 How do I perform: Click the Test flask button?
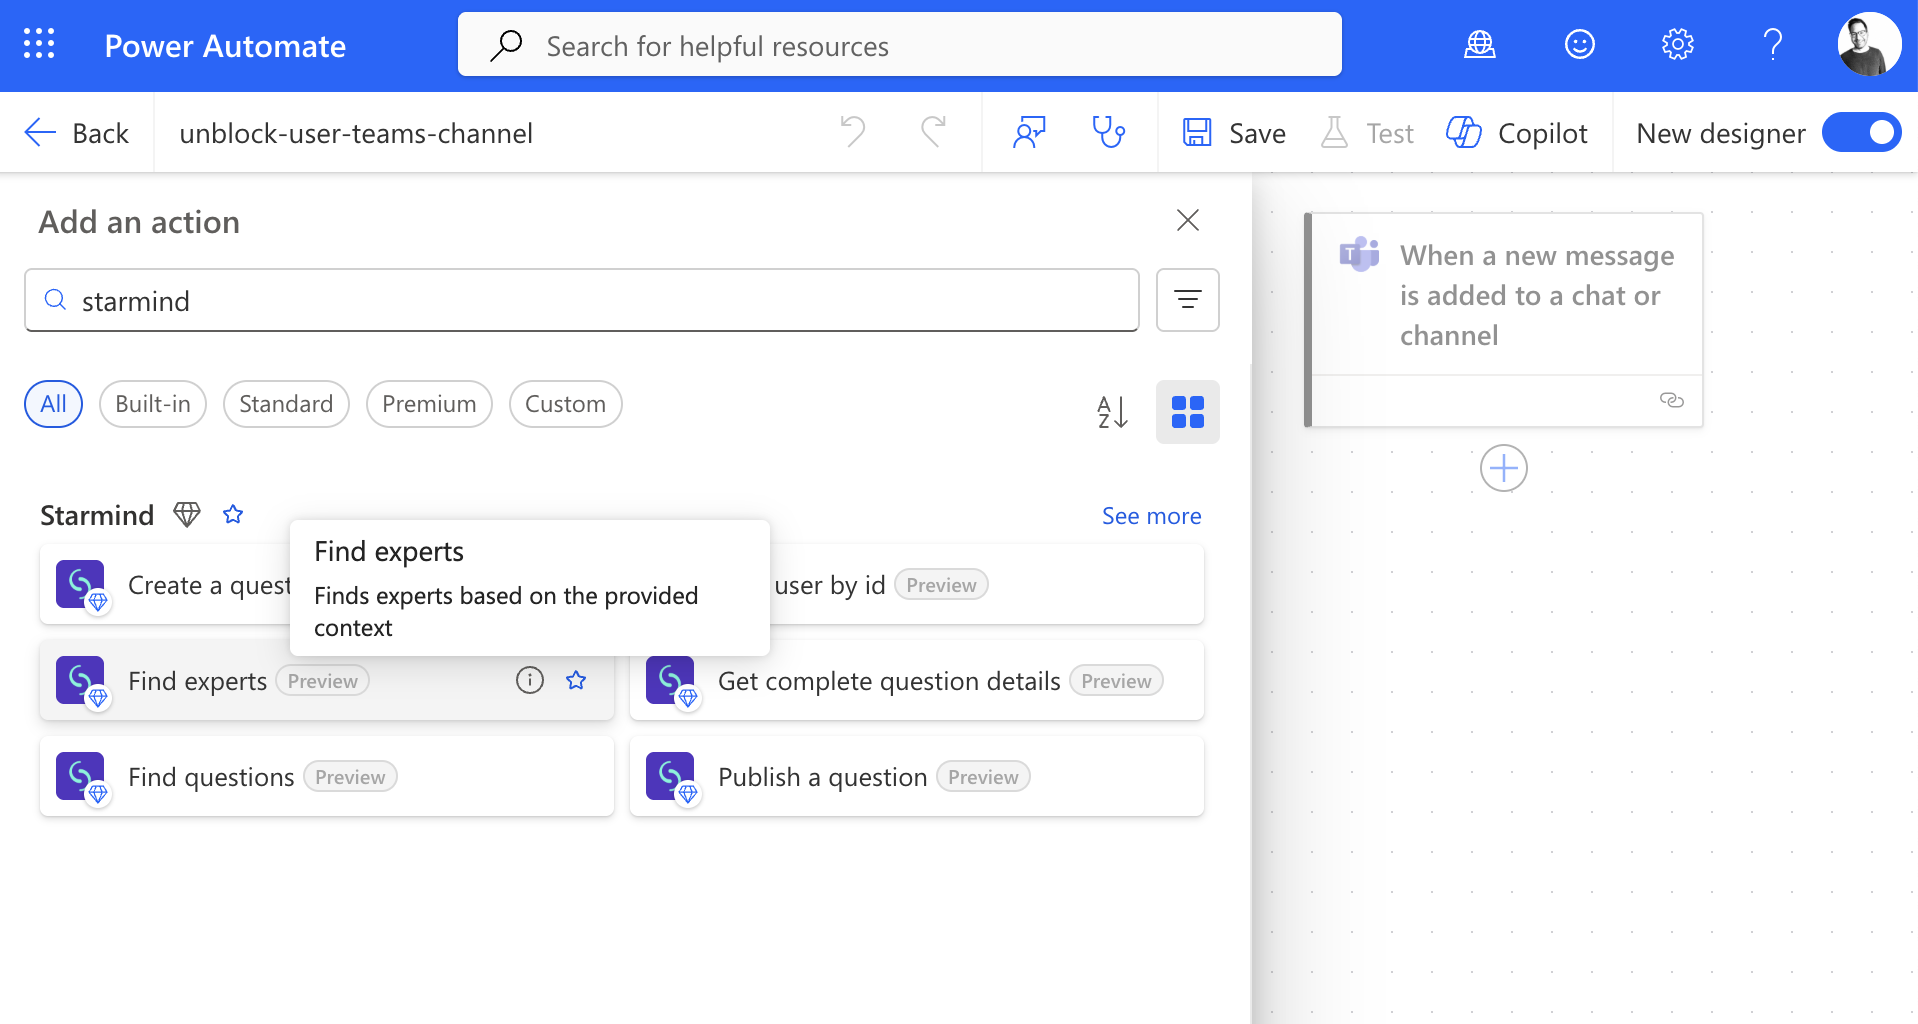(1367, 133)
